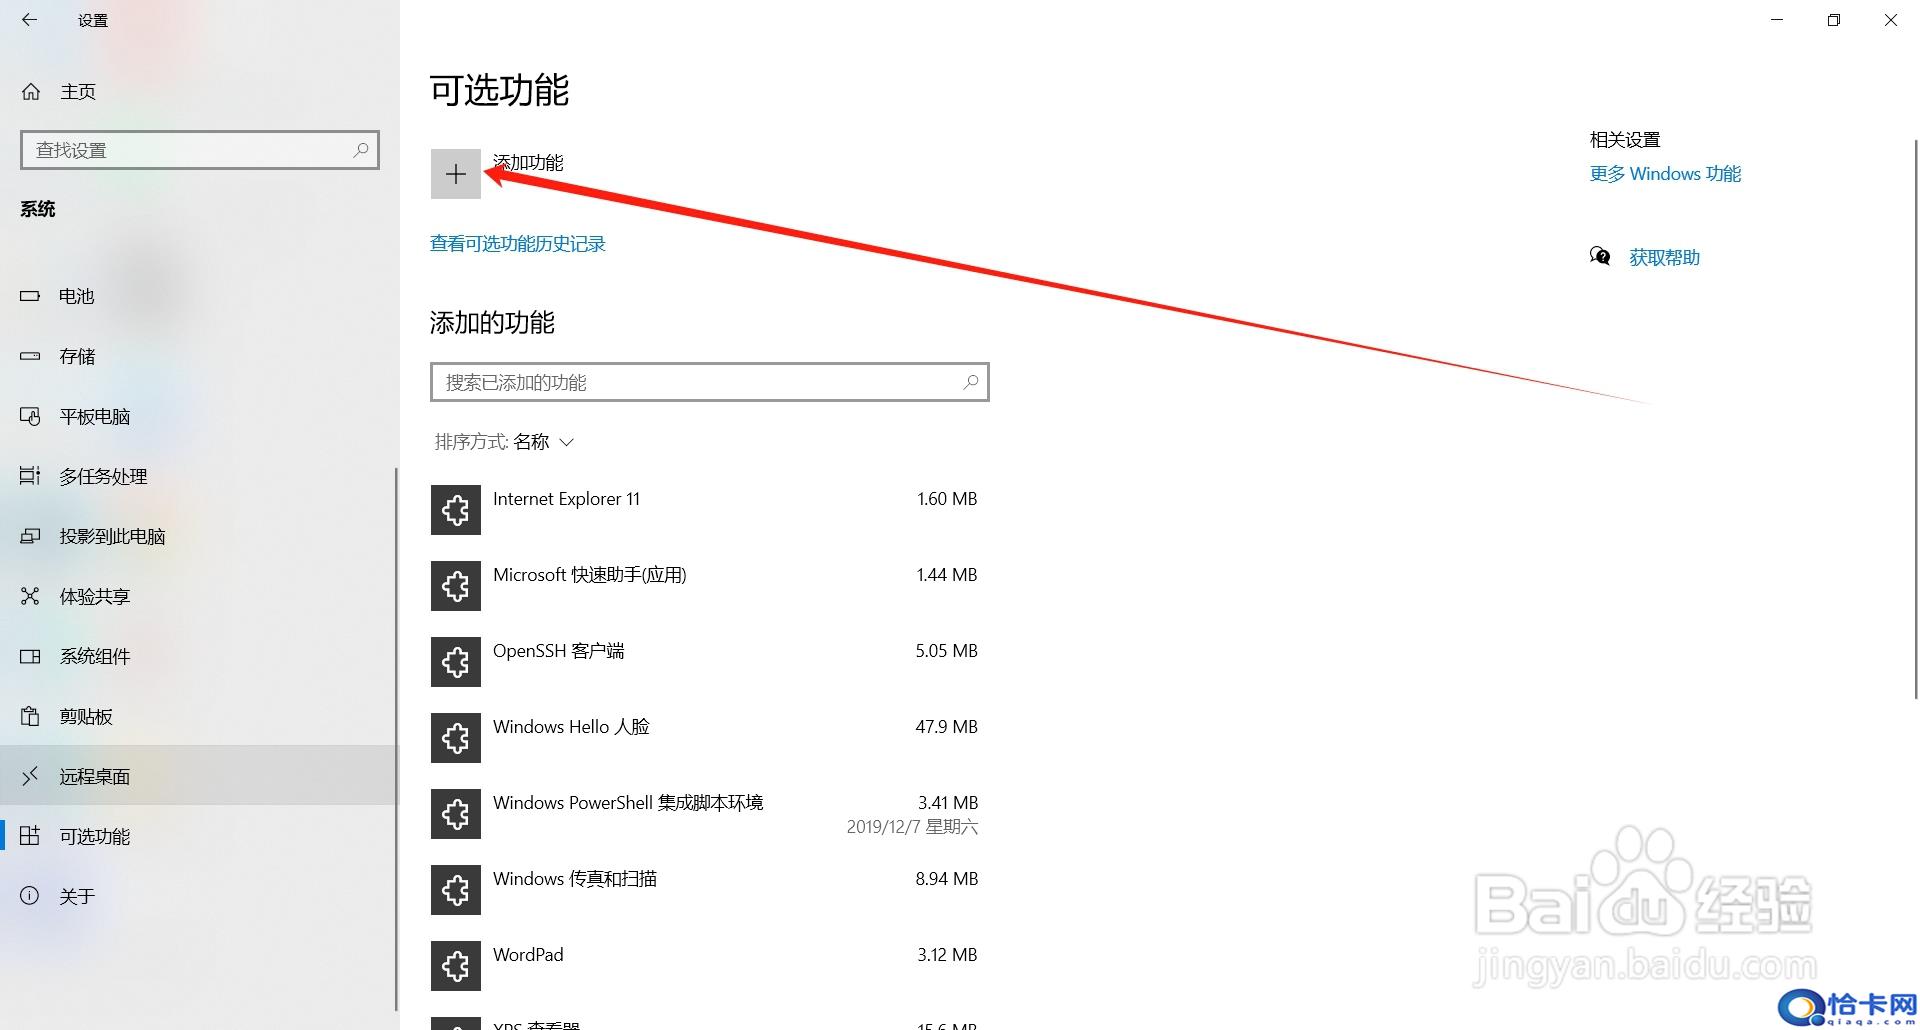Click the OpenSSH 客户端 puzzle icon
This screenshot has width=1920, height=1030.
pyautogui.click(x=456, y=662)
